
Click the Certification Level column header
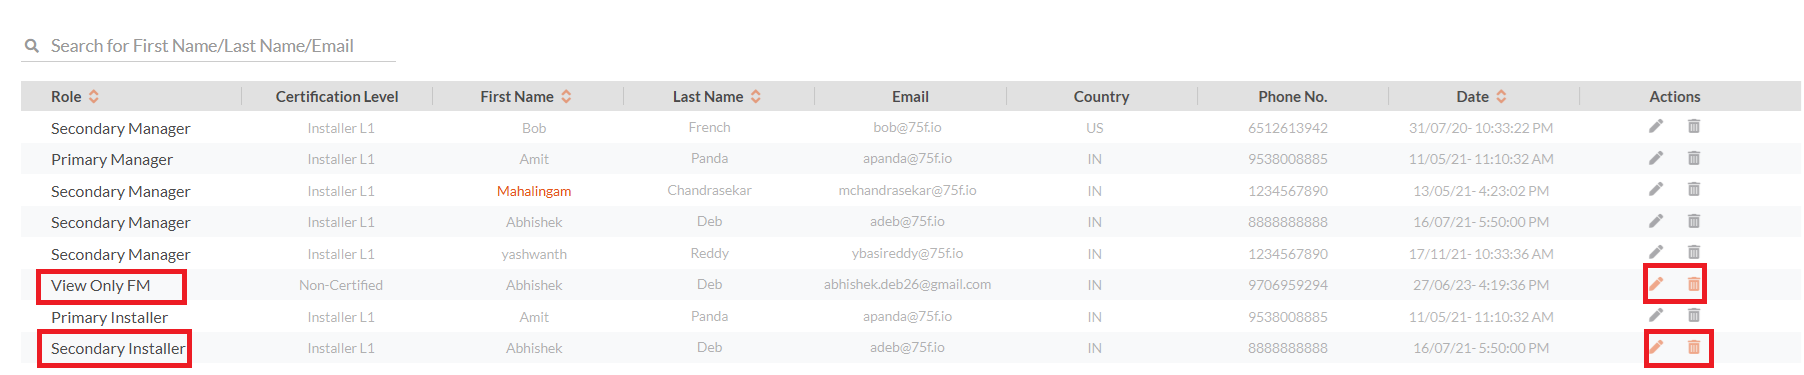(x=337, y=97)
